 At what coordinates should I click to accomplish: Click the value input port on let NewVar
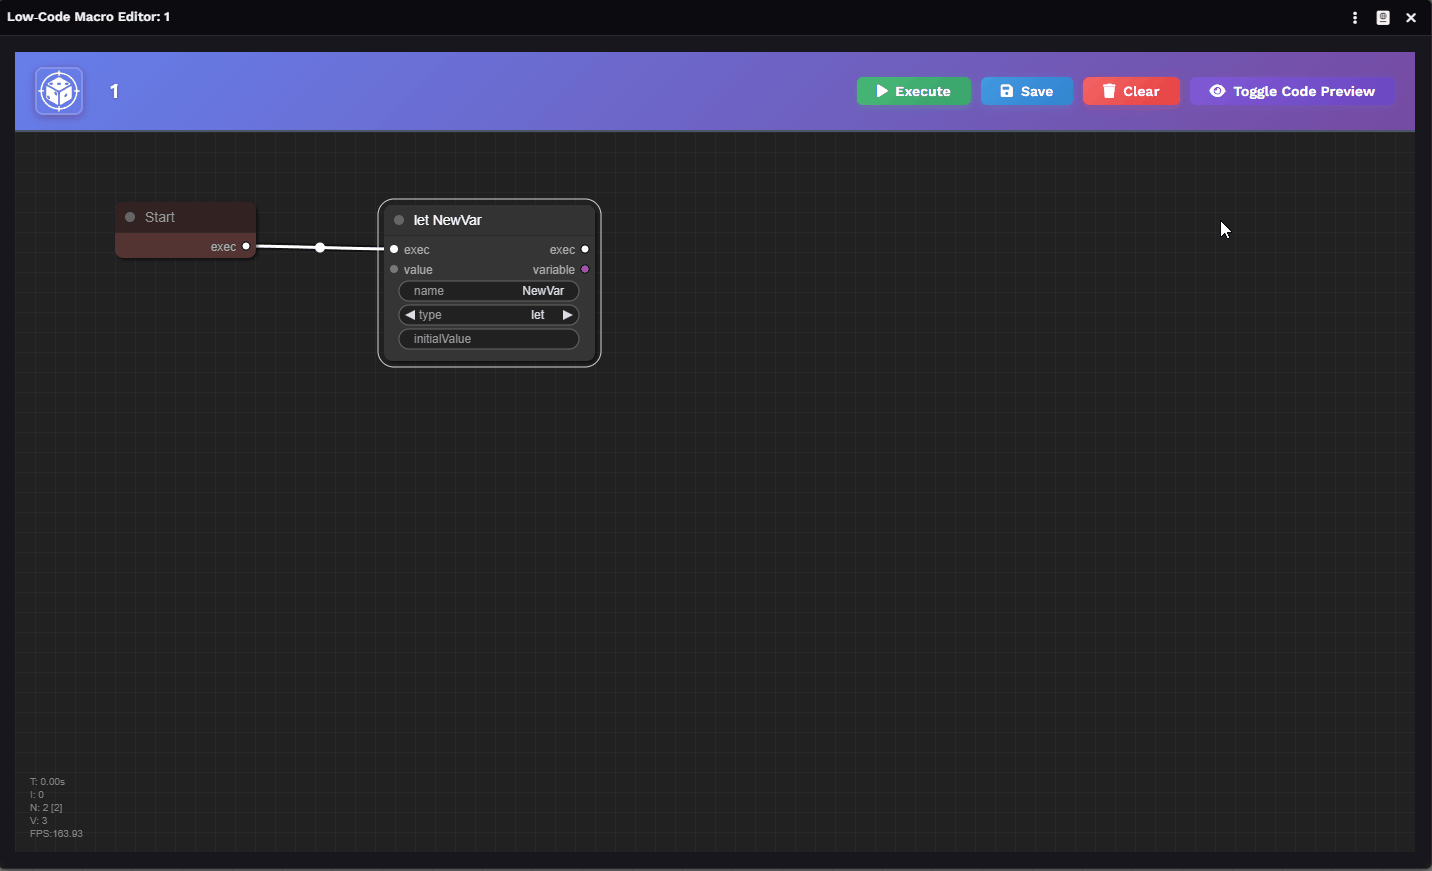click(x=394, y=269)
